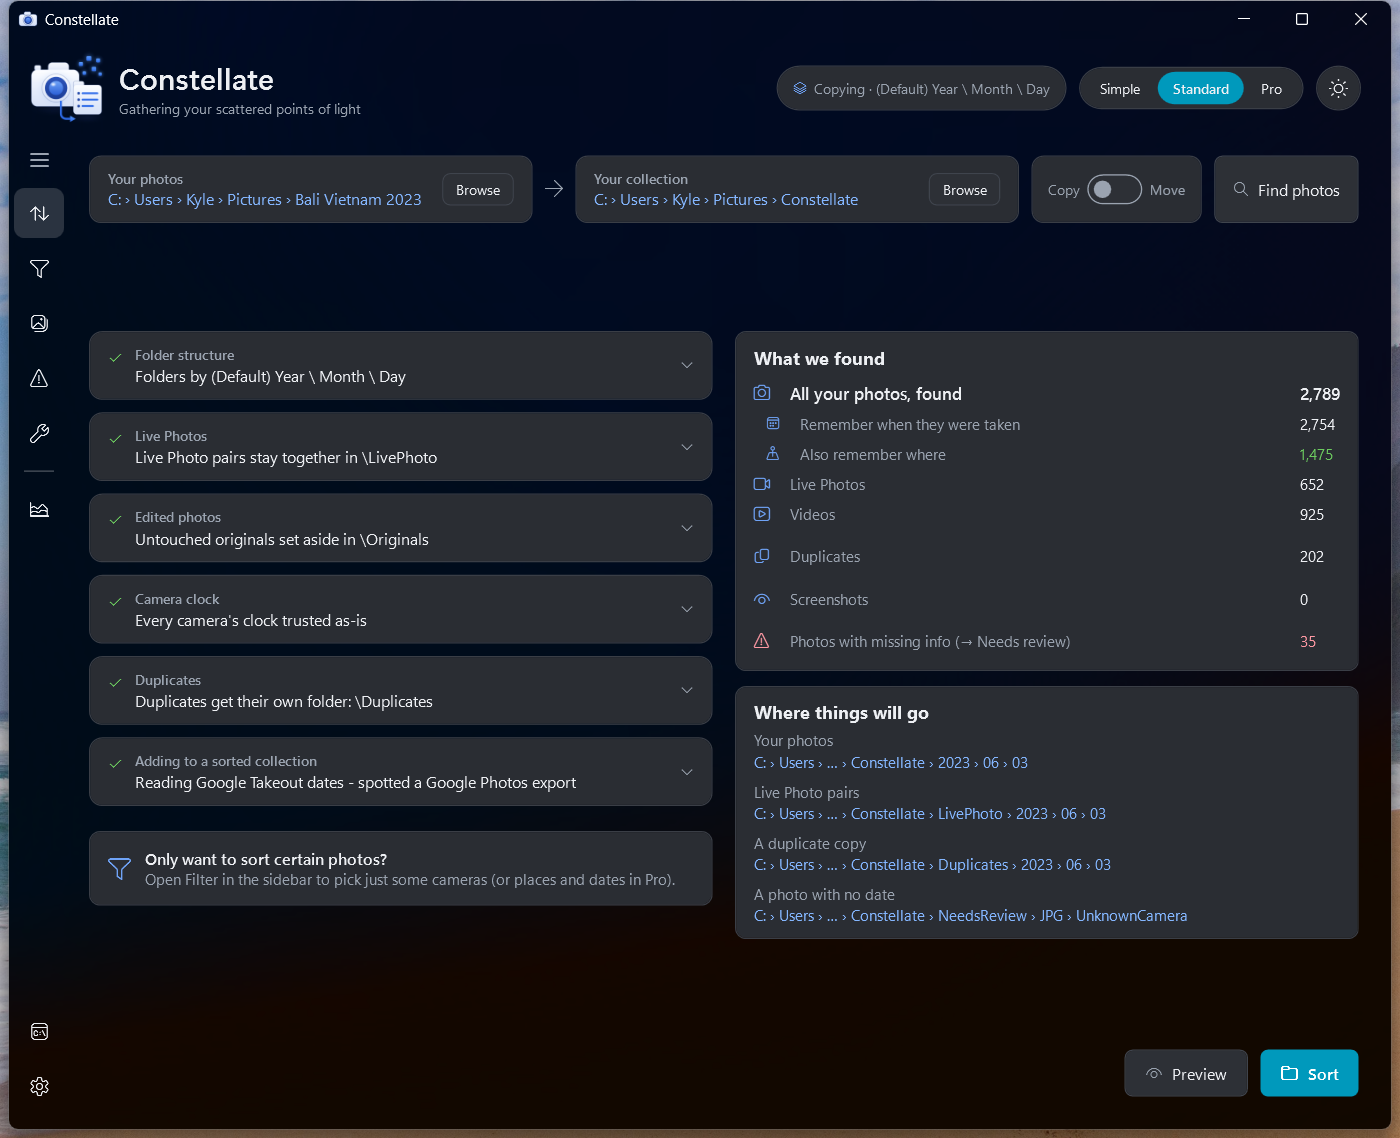1400x1138 pixels.
Task: Click the Copying (Default) Year Month Day pill
Action: coord(921,89)
